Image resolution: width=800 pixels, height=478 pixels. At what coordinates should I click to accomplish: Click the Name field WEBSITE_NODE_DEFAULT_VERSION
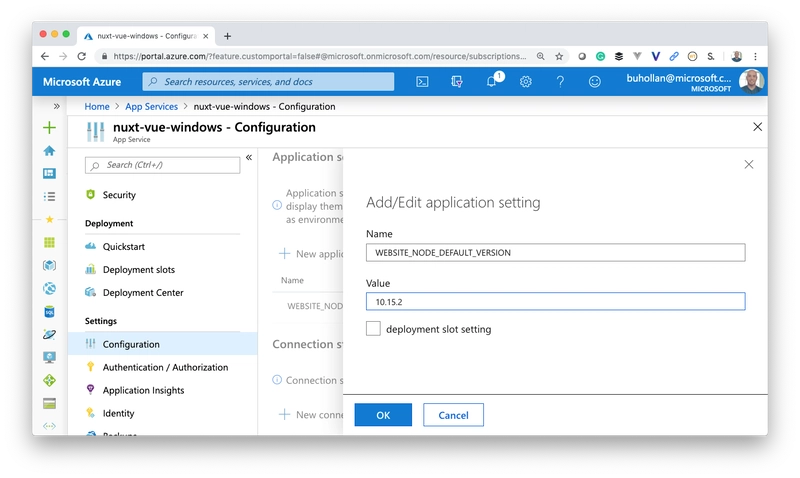pos(555,253)
